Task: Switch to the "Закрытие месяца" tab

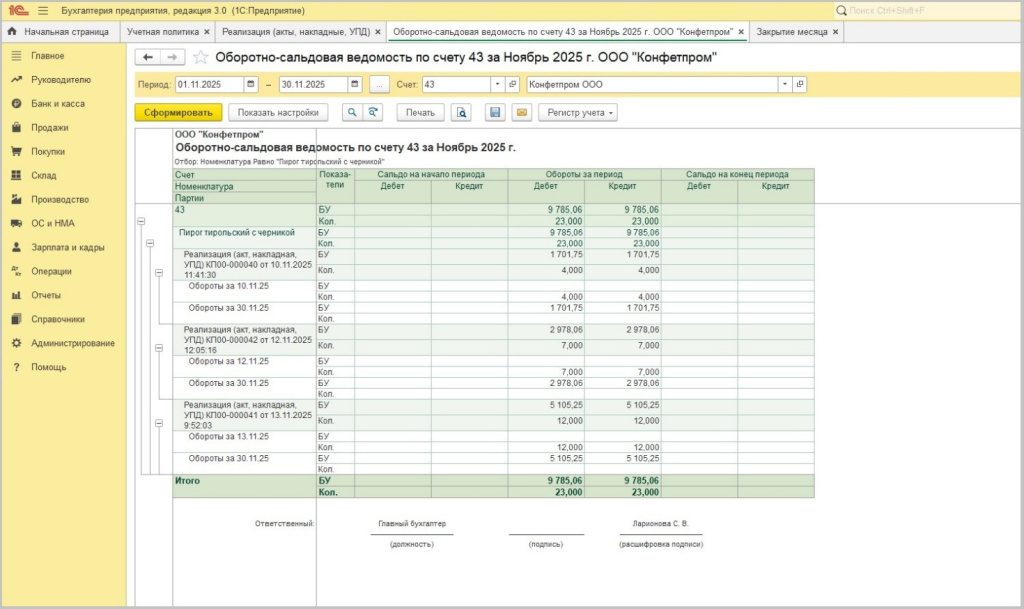Action: (x=791, y=32)
